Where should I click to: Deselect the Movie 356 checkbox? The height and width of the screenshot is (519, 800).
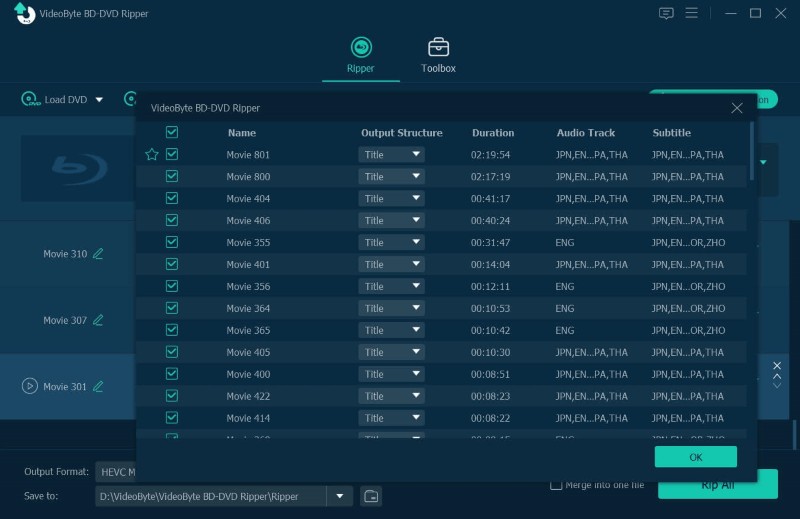(172, 286)
